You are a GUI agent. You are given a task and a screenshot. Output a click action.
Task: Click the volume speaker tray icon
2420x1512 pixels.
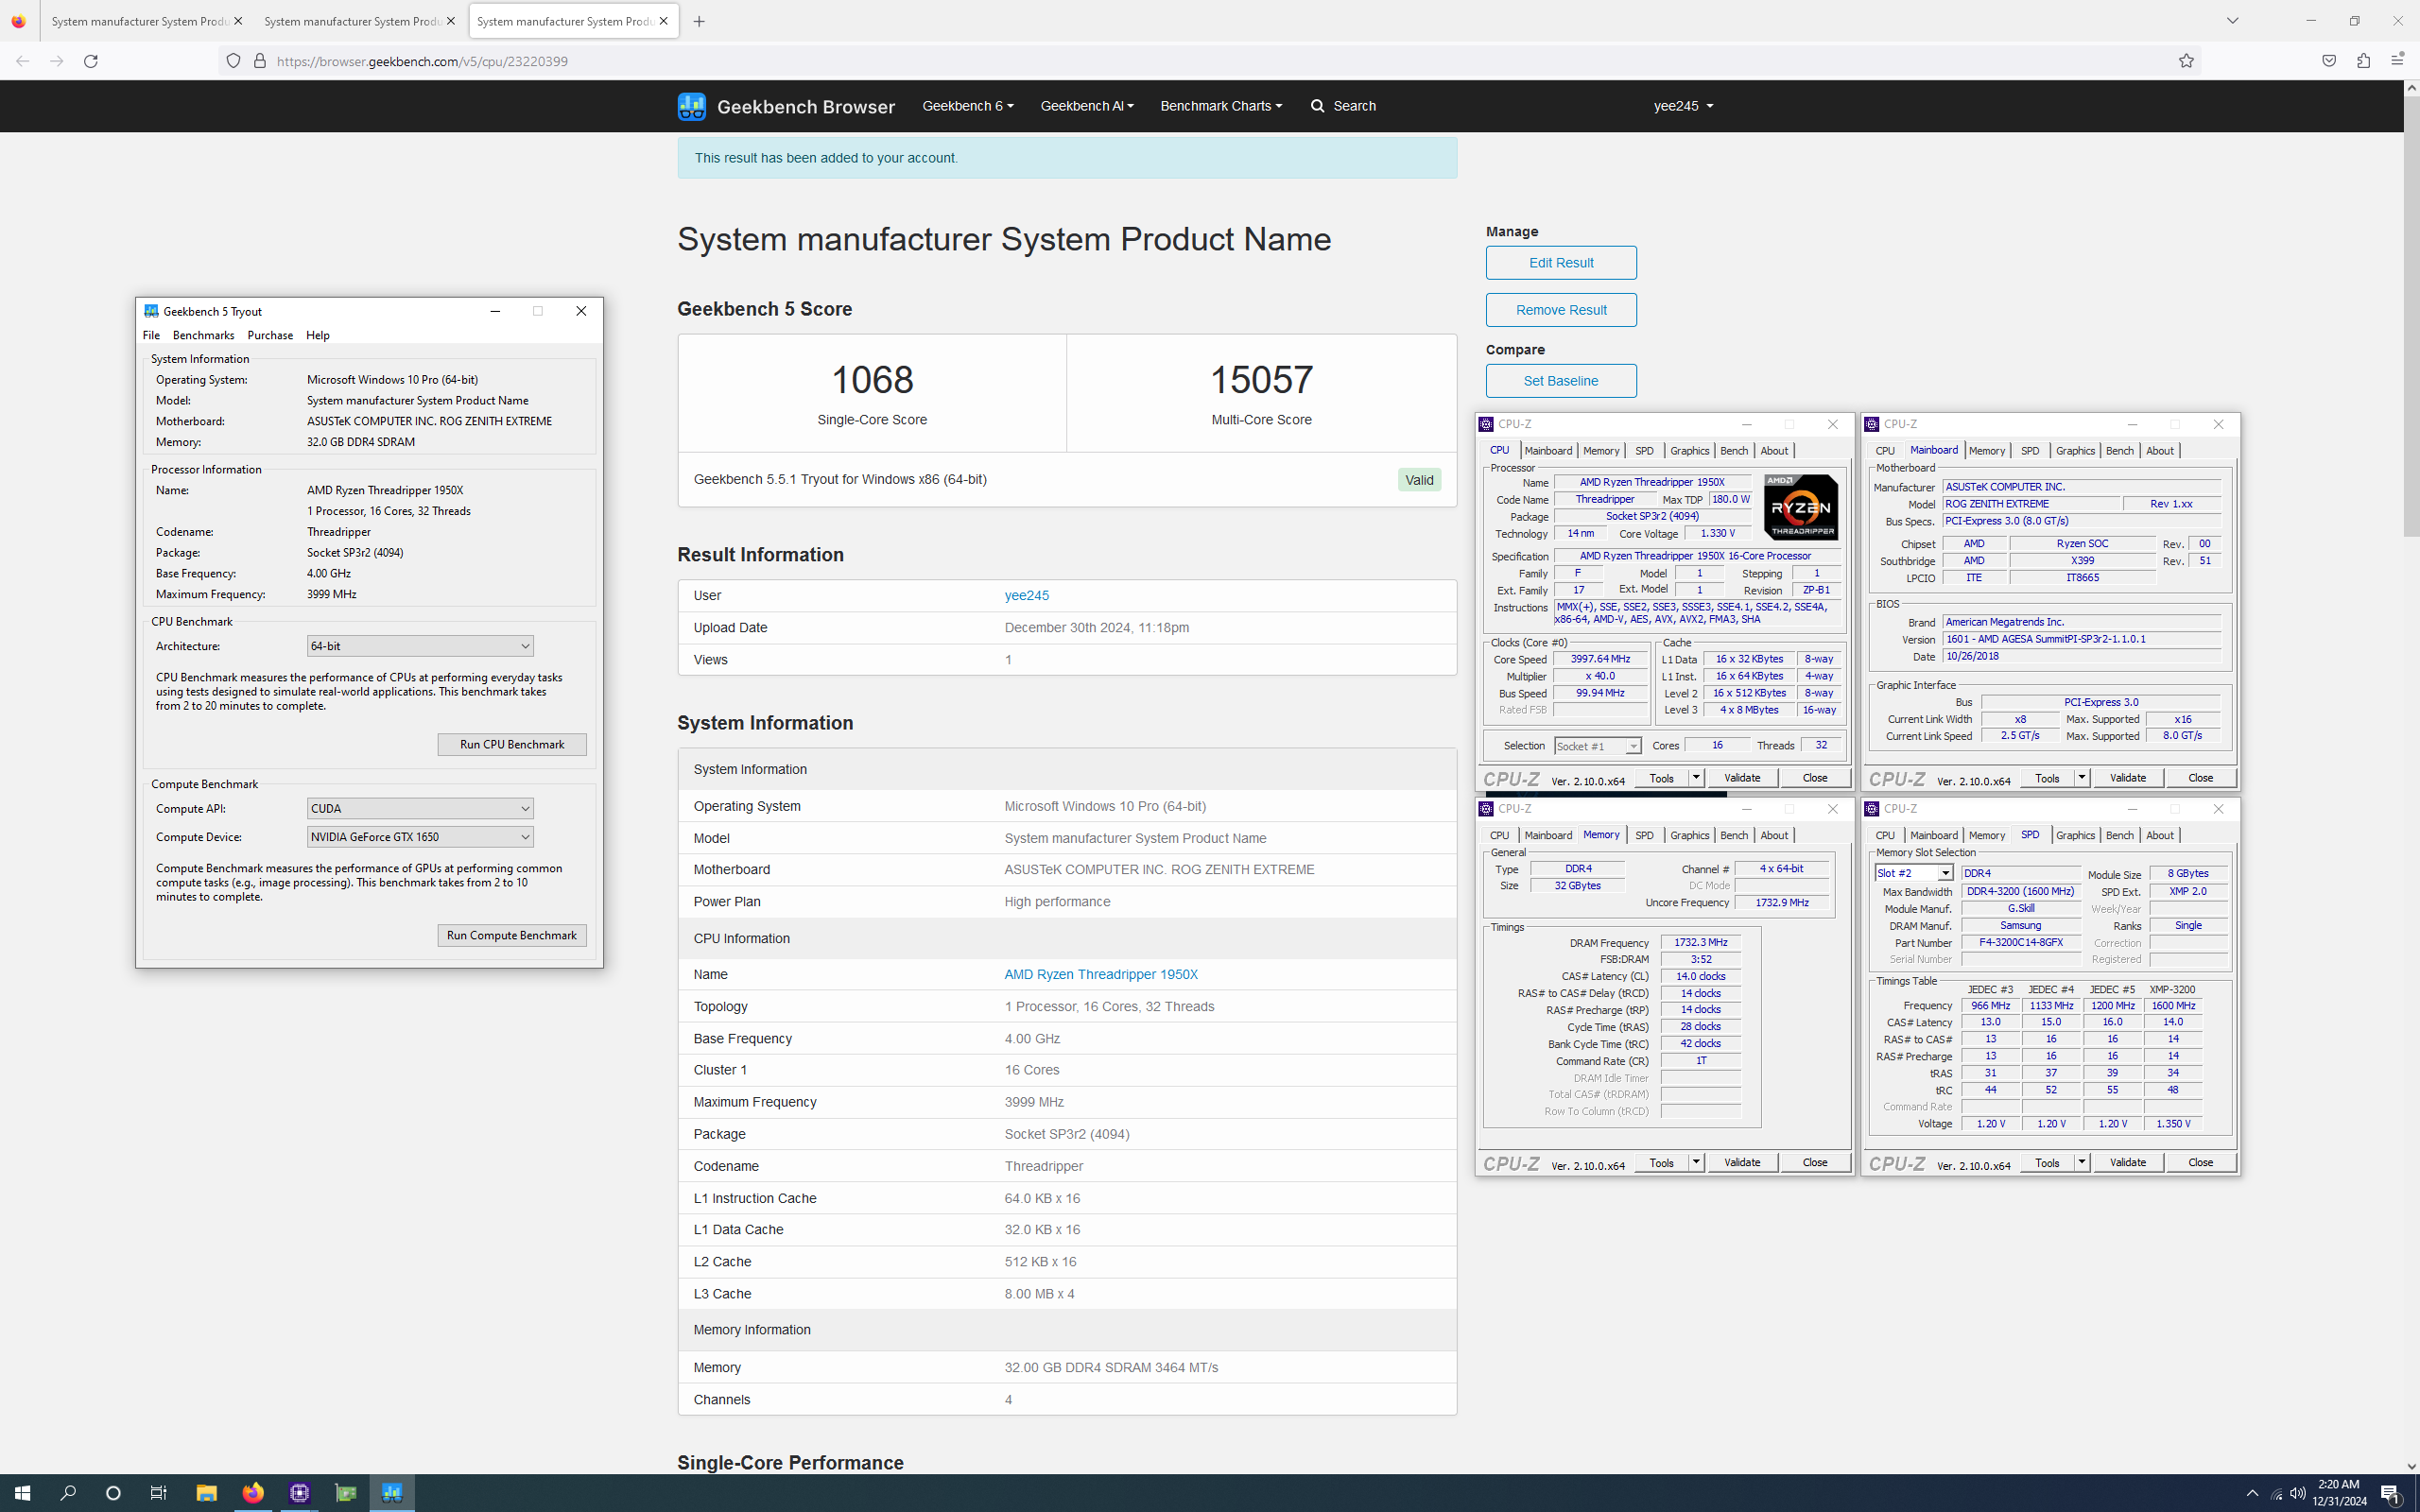click(2298, 1494)
